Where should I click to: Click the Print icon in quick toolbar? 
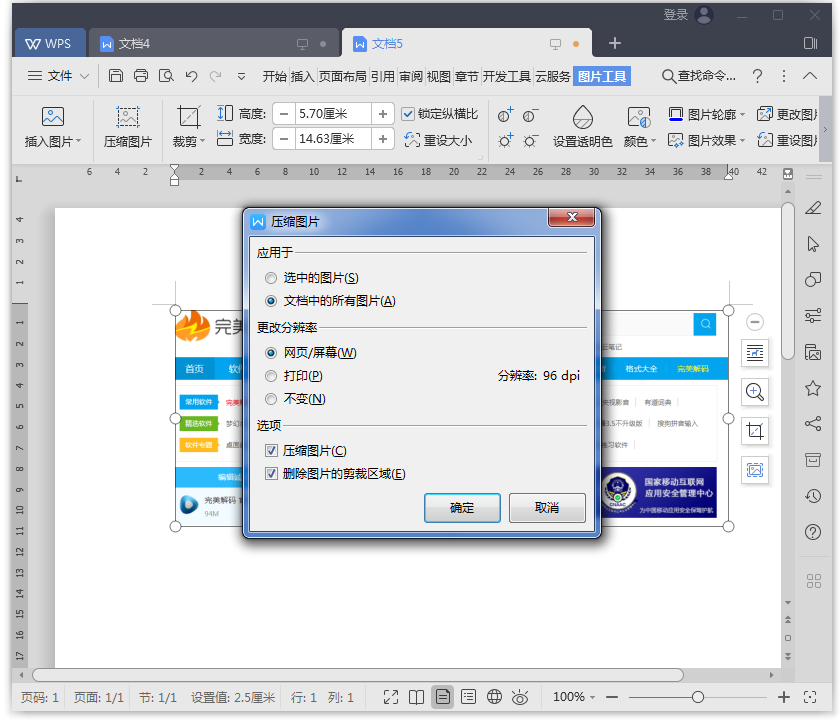point(141,76)
